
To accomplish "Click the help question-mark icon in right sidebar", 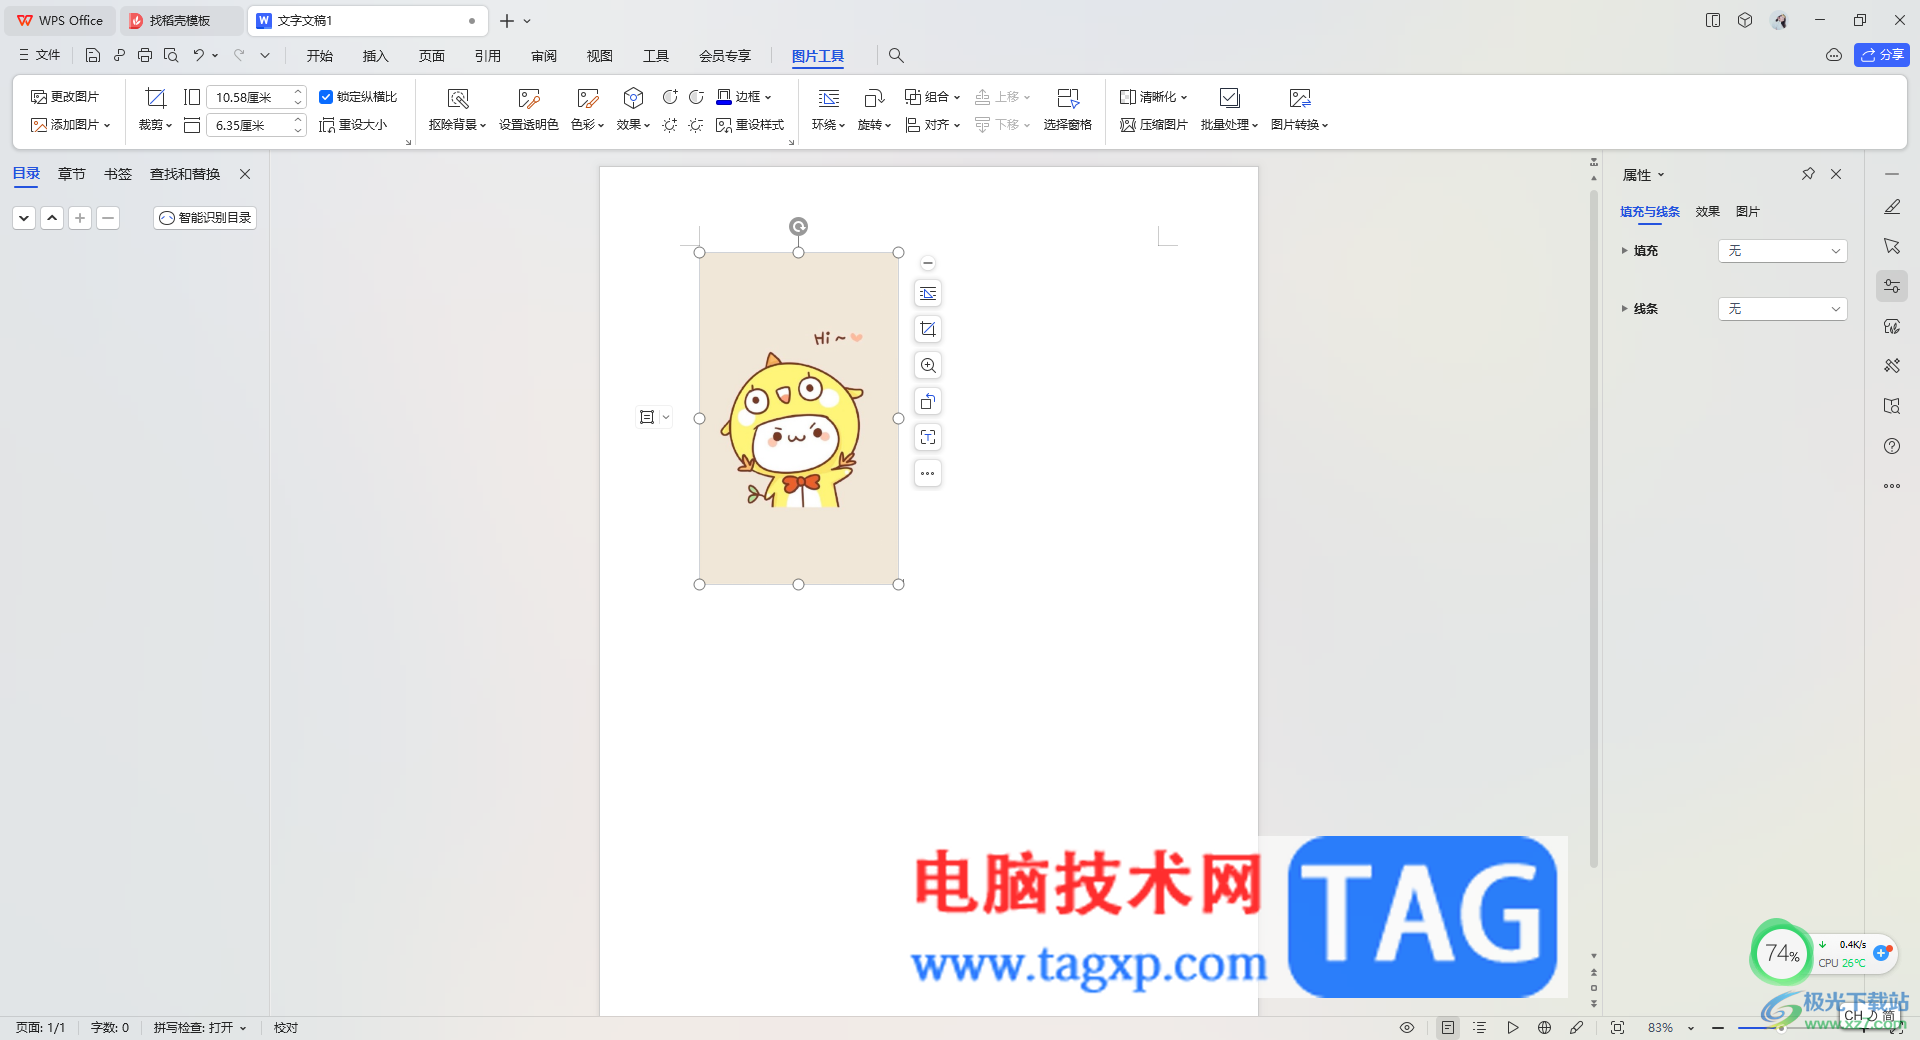I will 1892,446.
